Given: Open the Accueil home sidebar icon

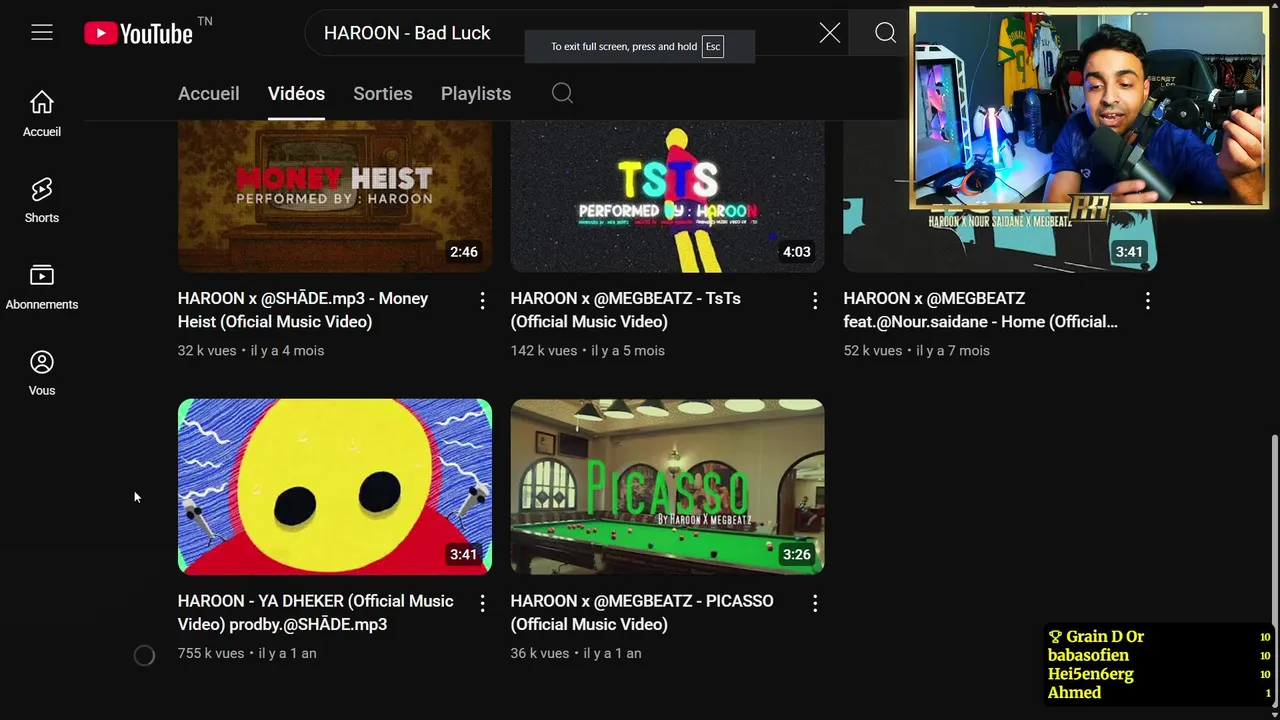Looking at the screenshot, I should [42, 114].
